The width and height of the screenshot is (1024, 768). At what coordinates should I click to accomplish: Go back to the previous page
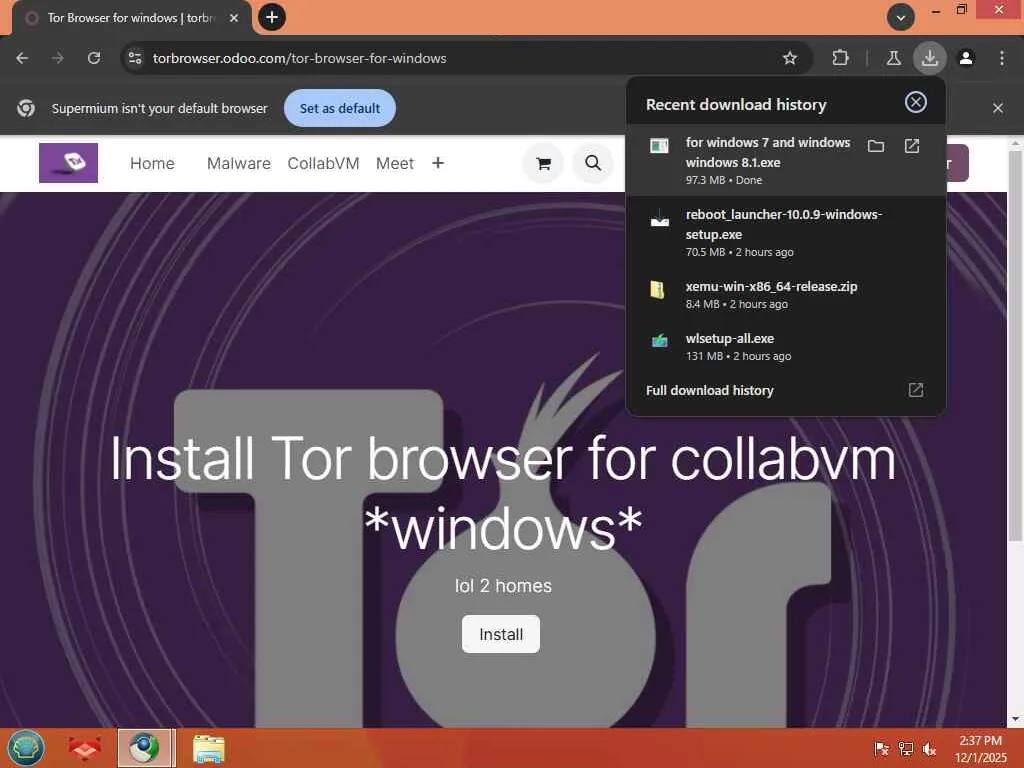(x=22, y=58)
